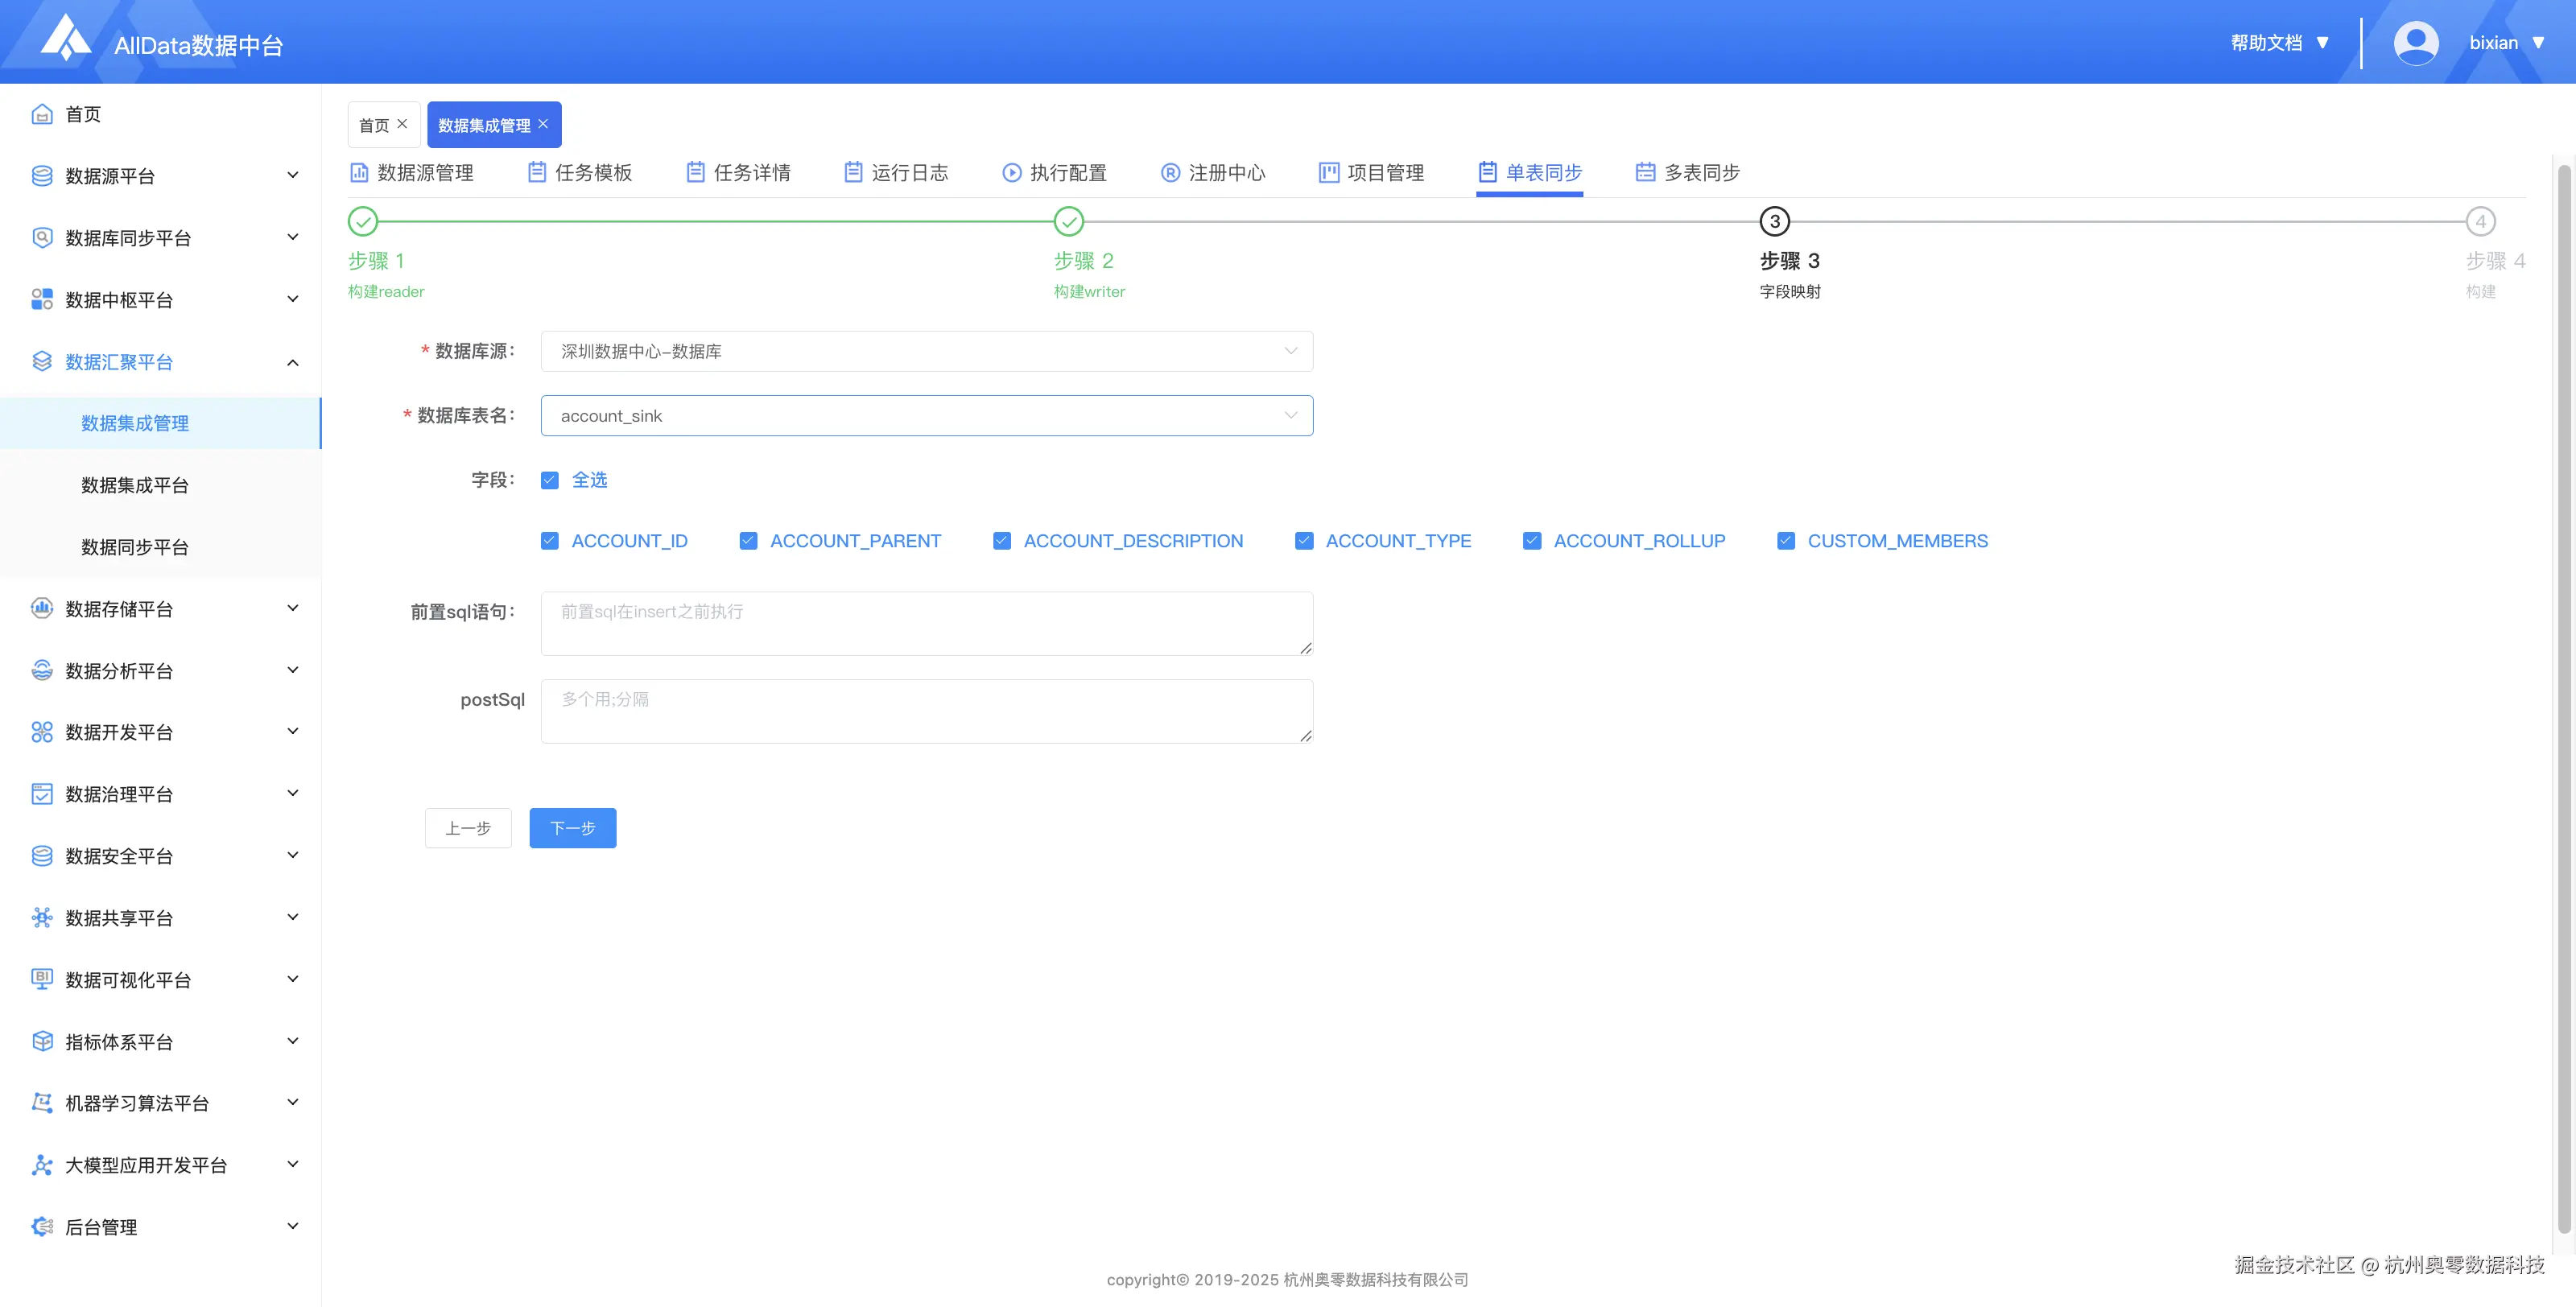The height and width of the screenshot is (1307, 2576).
Task: Click the 数据源管理 chart icon
Action: [359, 173]
